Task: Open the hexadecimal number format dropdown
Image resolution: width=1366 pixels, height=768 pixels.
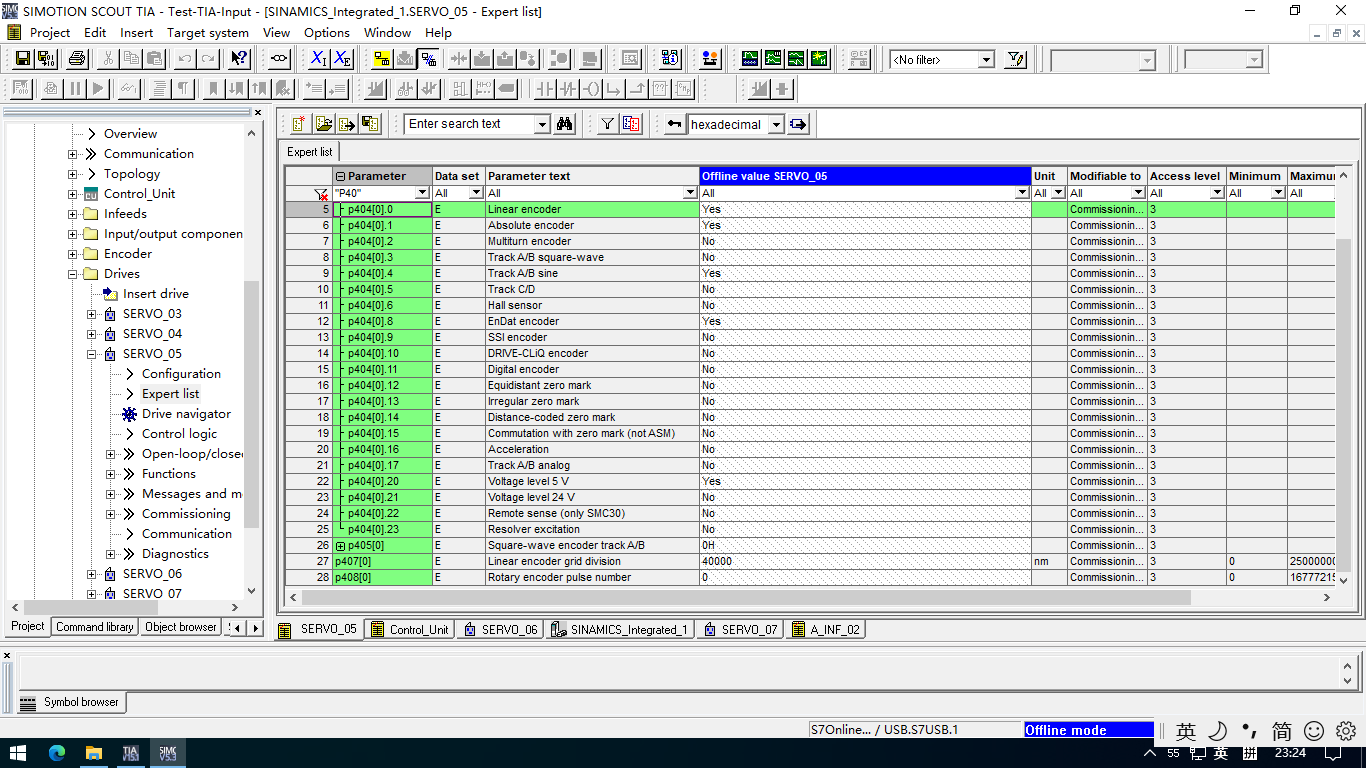Action: tap(774, 125)
